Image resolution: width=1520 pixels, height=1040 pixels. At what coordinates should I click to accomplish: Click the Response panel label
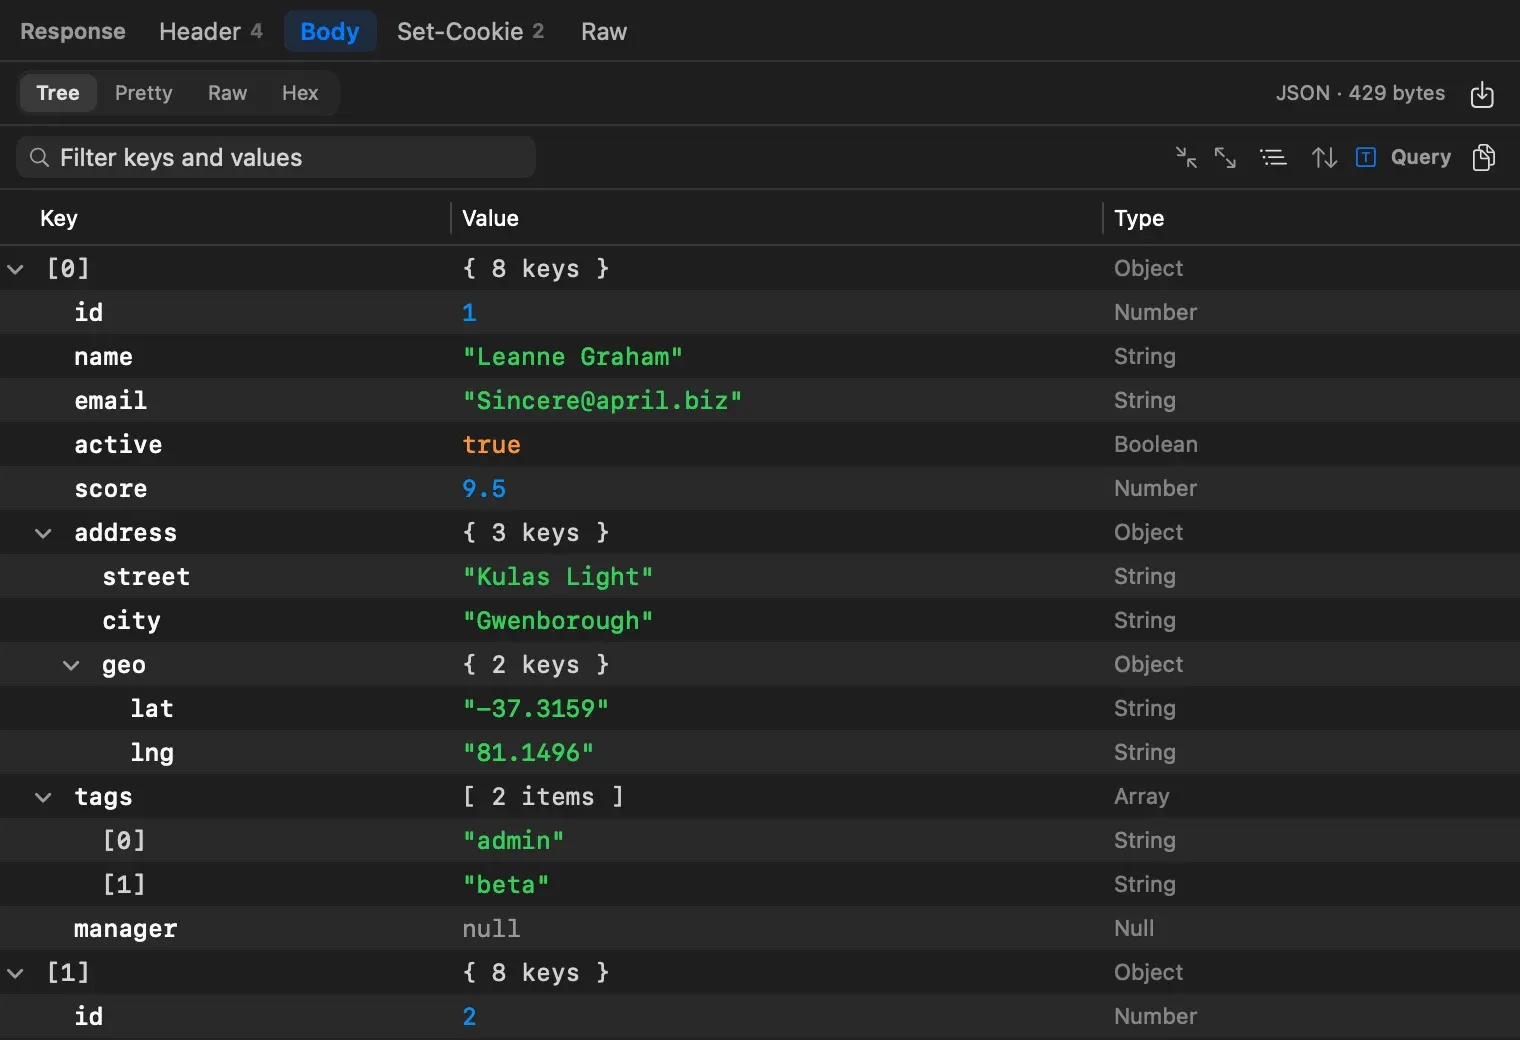pyautogui.click(x=73, y=31)
